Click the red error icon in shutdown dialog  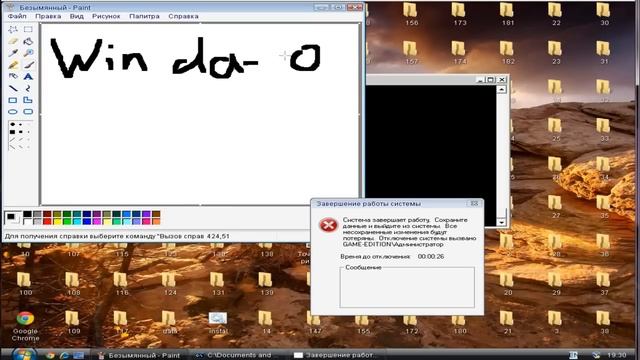(x=328, y=225)
